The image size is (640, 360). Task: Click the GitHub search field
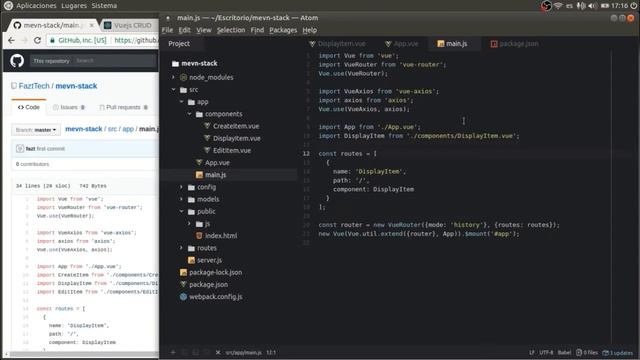coord(115,61)
